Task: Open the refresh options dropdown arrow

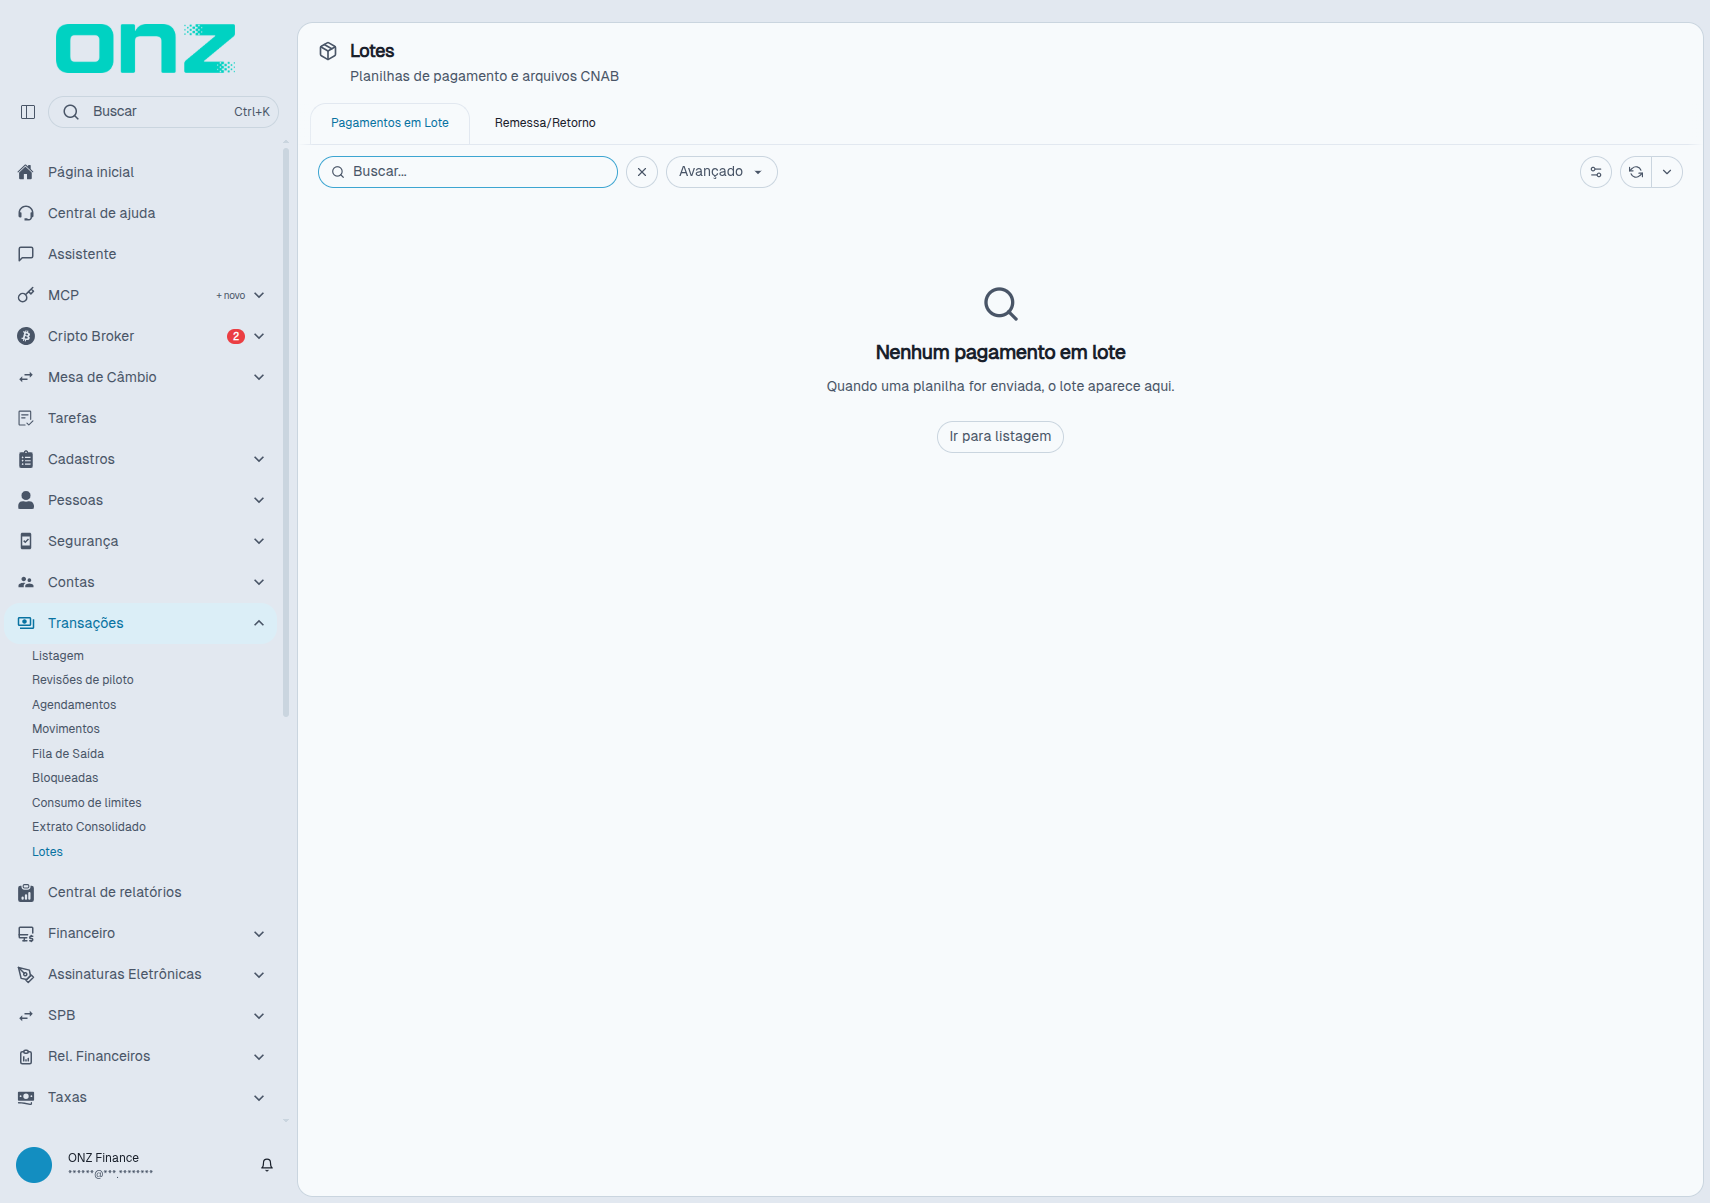Action: (x=1667, y=172)
